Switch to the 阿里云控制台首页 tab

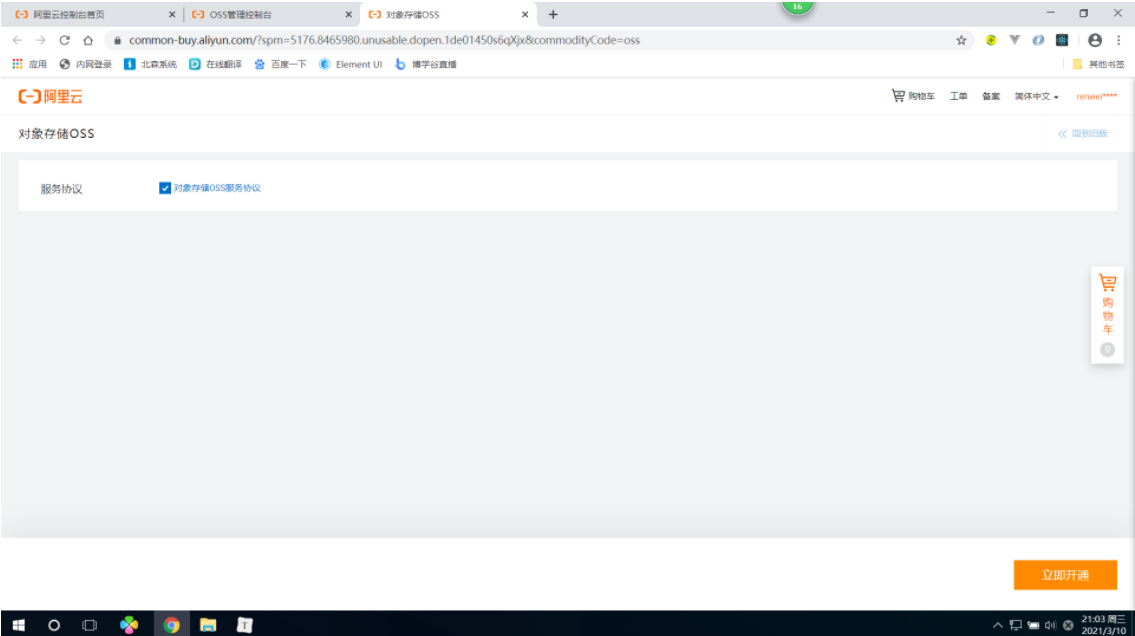(90, 14)
